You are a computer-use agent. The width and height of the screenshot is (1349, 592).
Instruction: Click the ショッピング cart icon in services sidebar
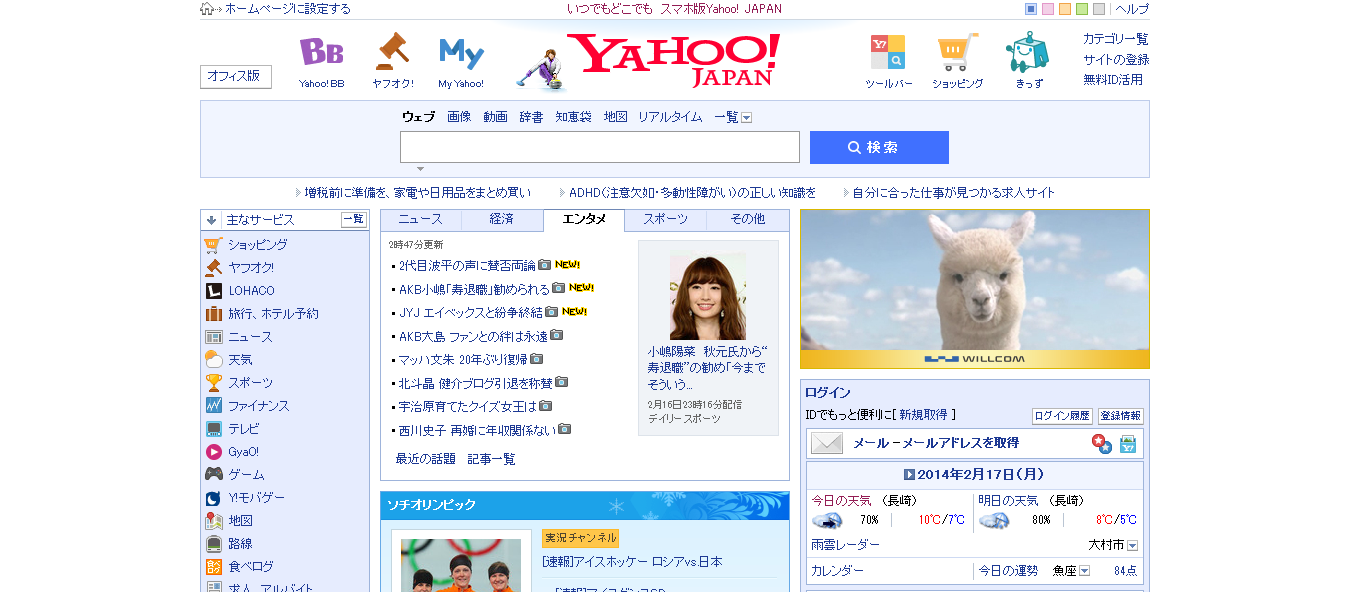click(x=213, y=244)
